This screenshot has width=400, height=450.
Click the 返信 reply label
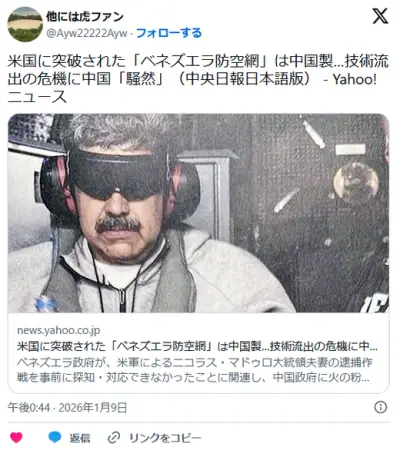[x=80, y=438]
